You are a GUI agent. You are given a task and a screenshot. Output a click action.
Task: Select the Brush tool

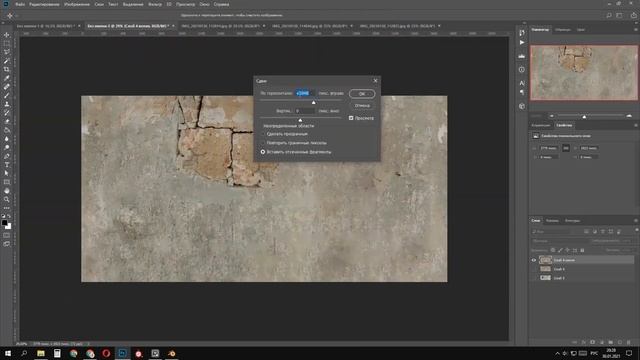pos(7,96)
